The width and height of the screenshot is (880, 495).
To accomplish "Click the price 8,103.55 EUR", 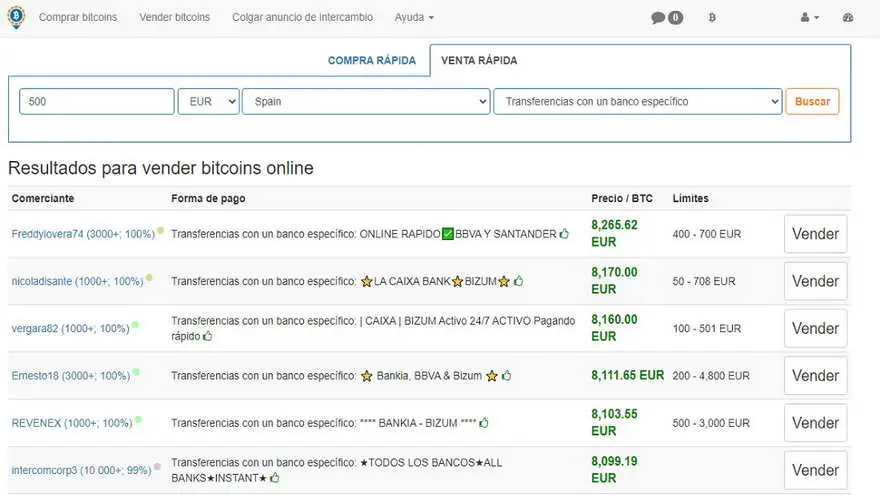I will (614, 422).
